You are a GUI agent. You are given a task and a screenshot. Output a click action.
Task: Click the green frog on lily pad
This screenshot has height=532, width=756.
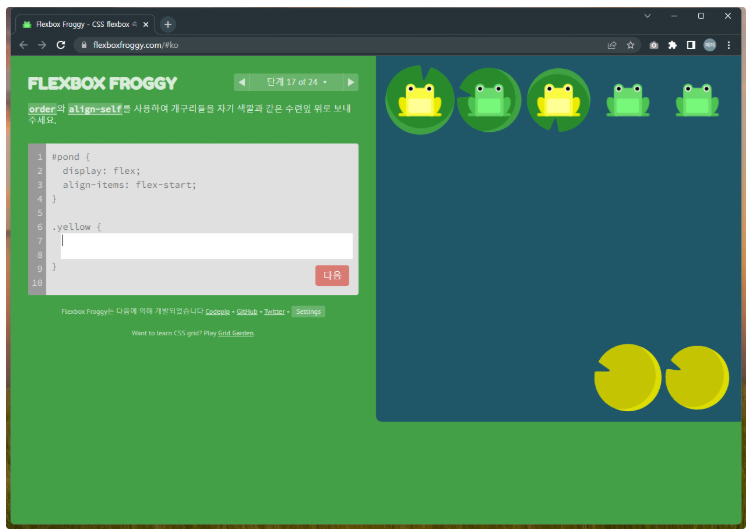click(489, 100)
